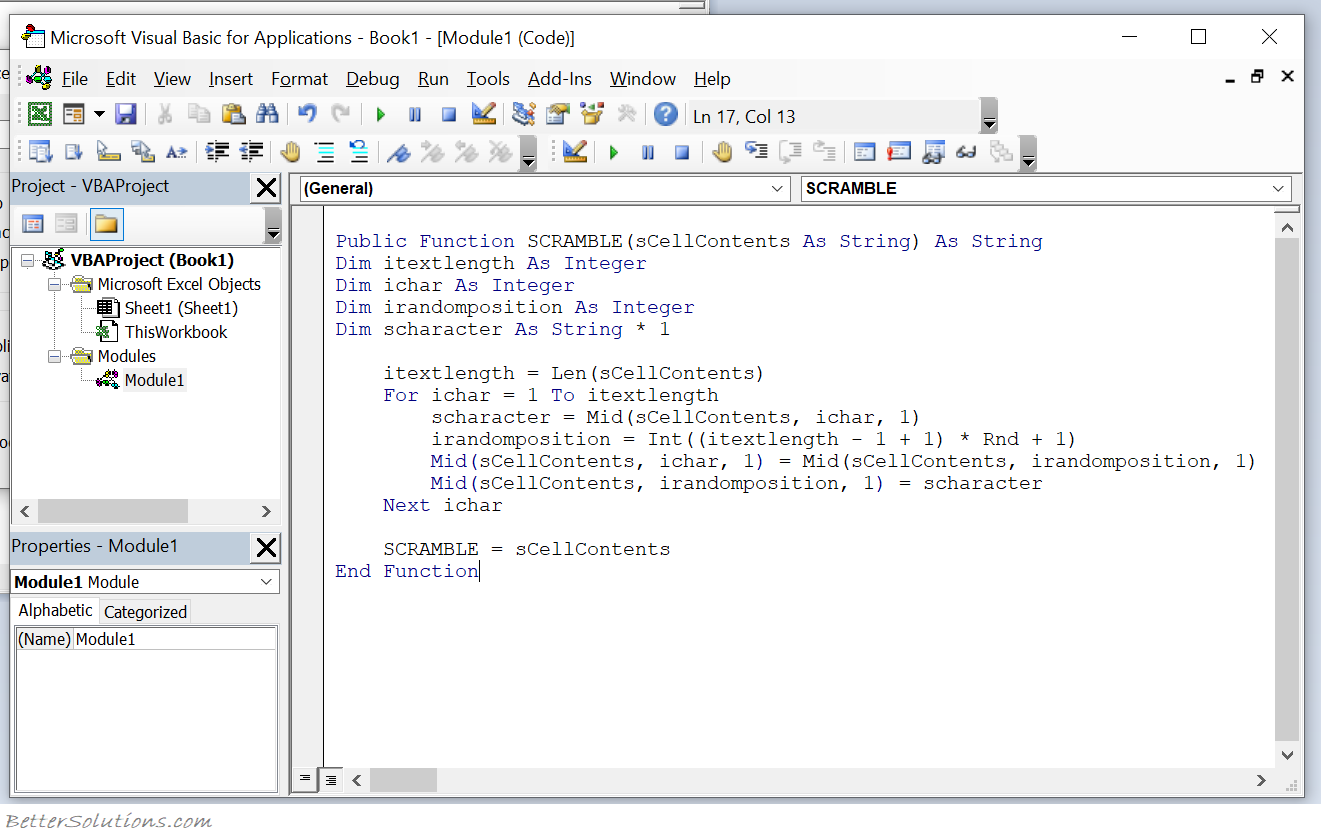This screenshot has width=1321, height=839.
Task: Toggle Folders in the Project pane
Action: click(107, 224)
